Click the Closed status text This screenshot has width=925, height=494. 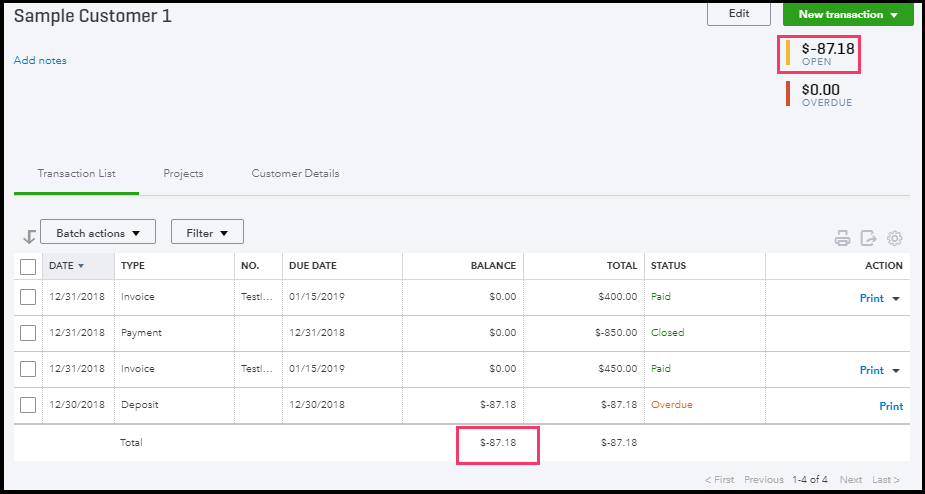(x=667, y=333)
